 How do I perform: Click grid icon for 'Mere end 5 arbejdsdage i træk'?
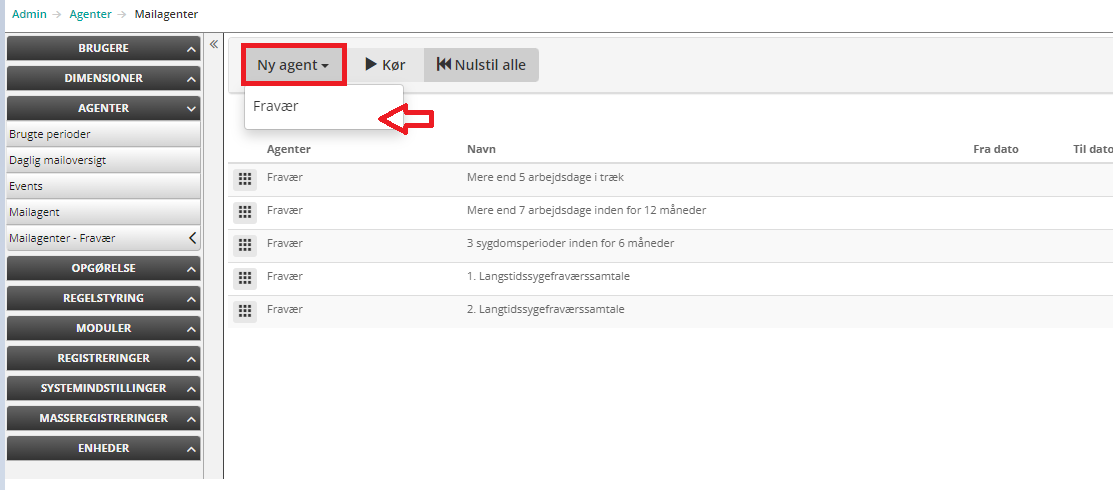click(243, 179)
